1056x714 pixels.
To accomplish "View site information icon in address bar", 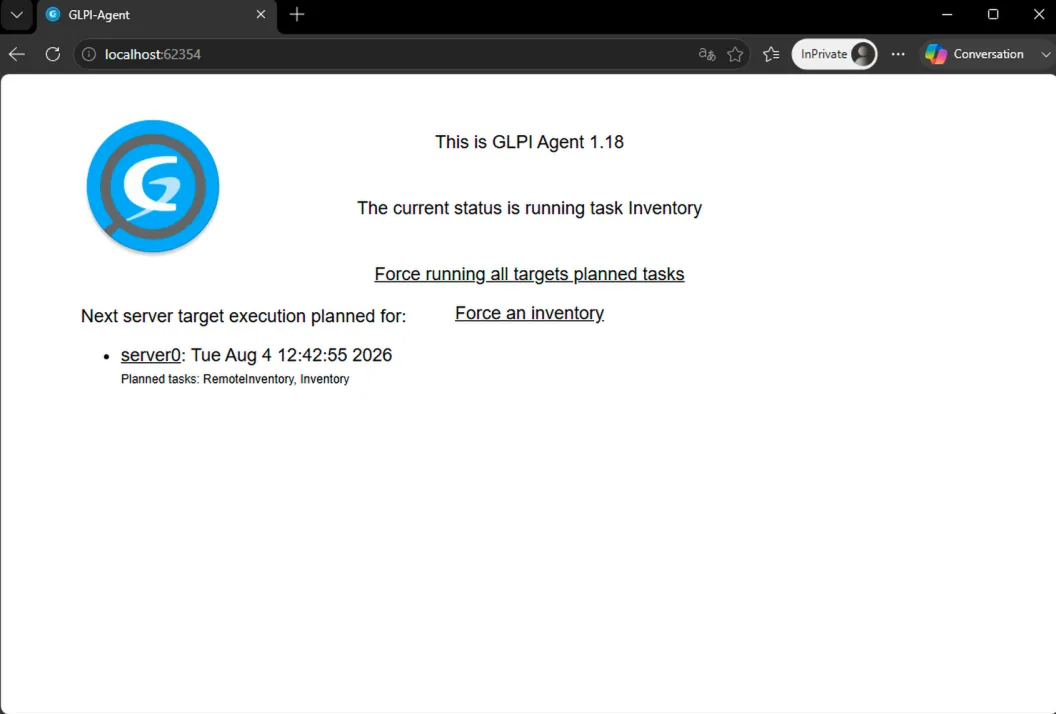I will pos(88,55).
